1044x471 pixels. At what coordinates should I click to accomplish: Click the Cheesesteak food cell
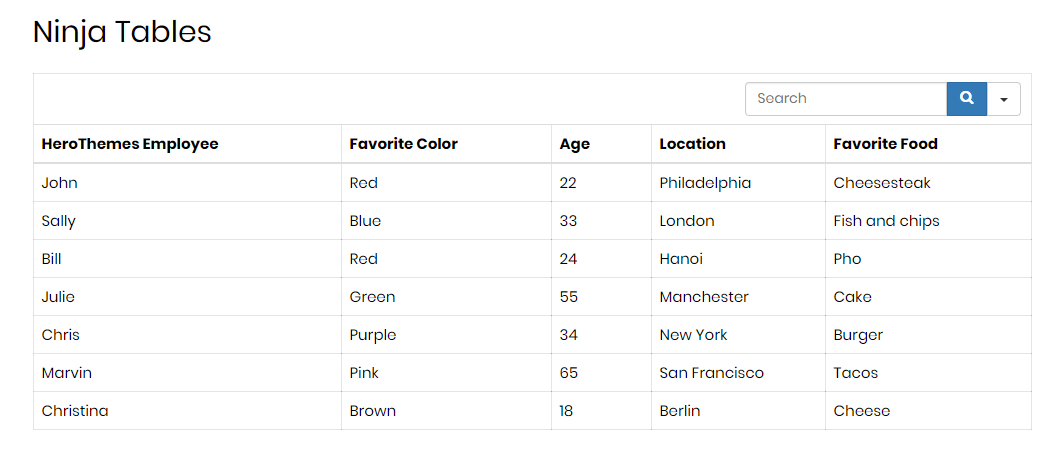pos(882,183)
